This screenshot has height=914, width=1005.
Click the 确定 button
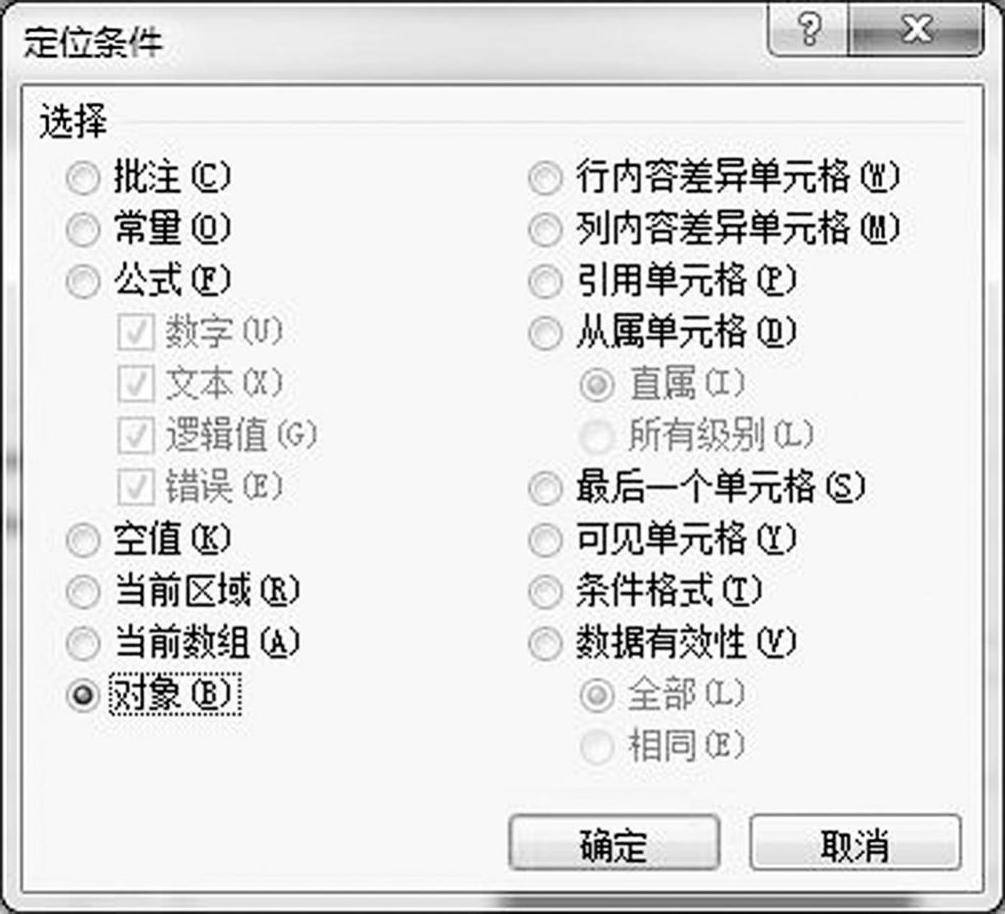(613, 845)
